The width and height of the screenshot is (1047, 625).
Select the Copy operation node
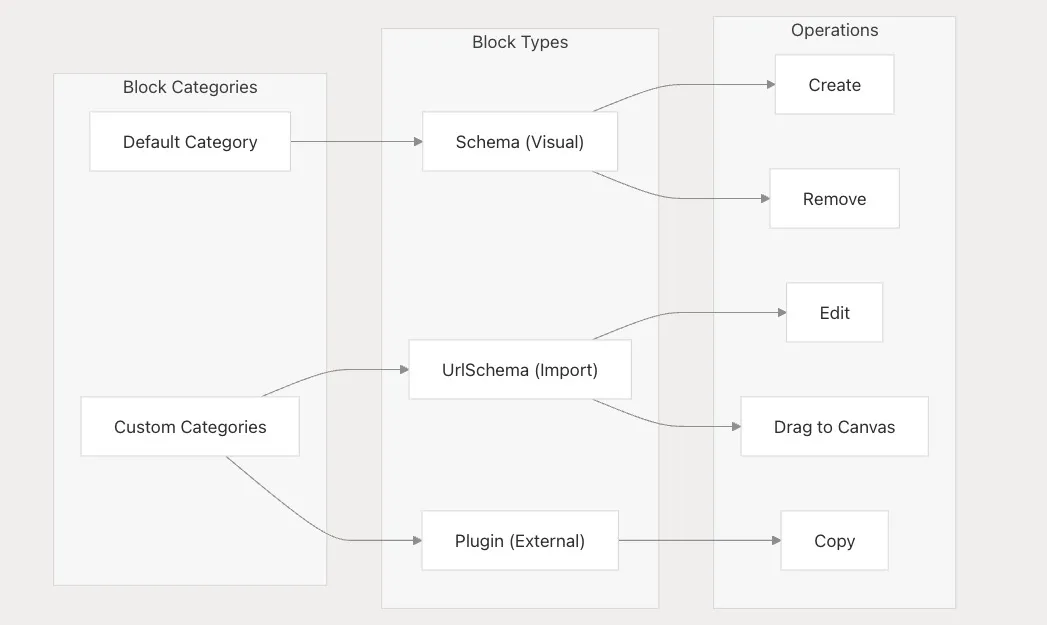[834, 541]
